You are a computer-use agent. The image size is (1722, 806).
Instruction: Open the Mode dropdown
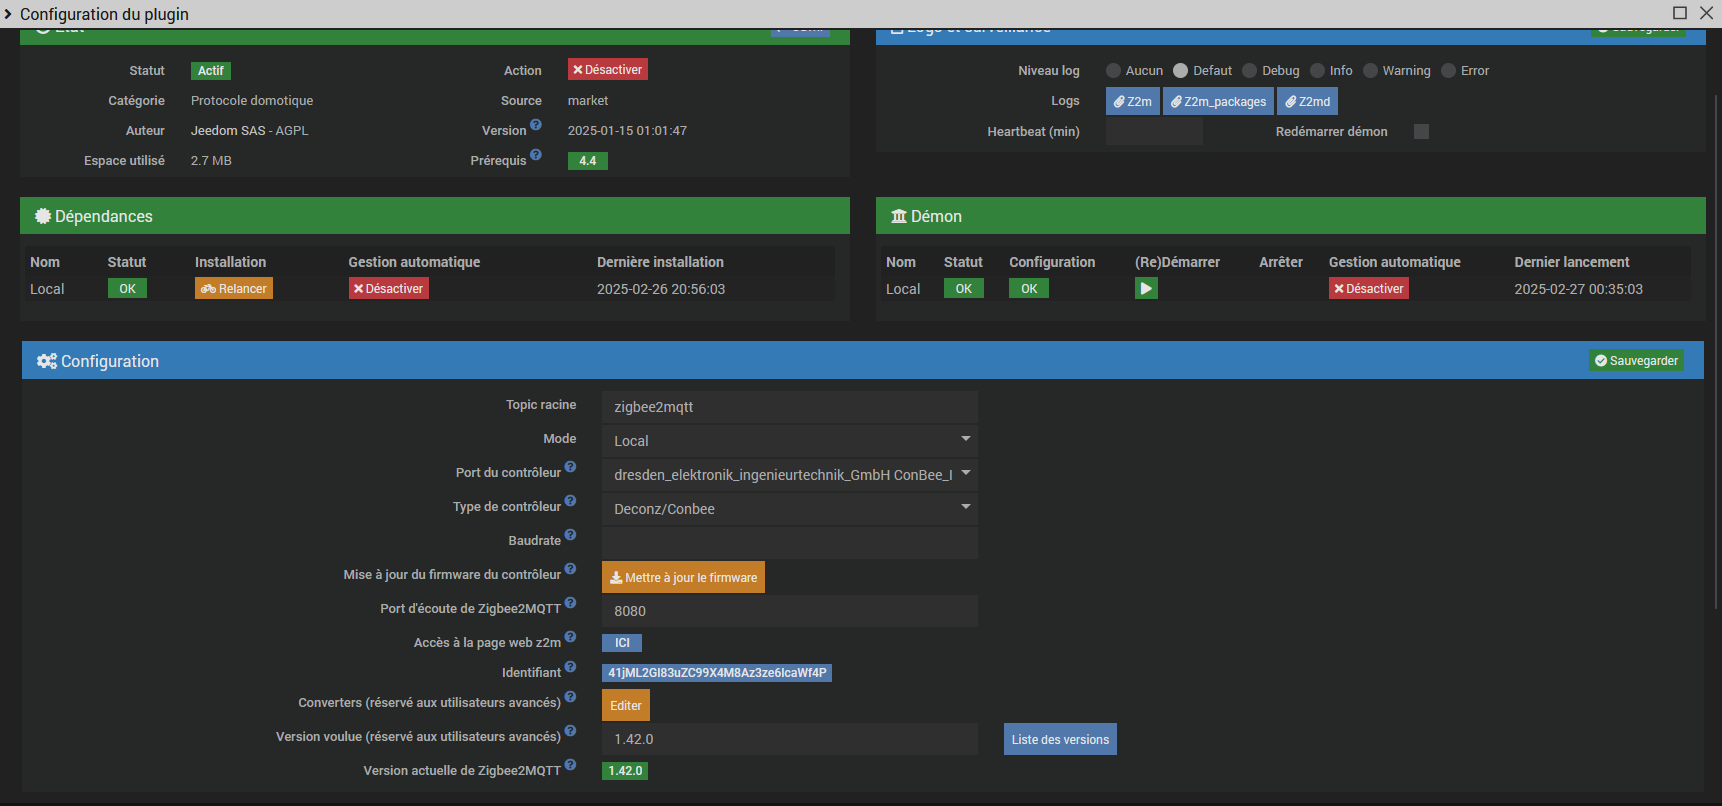pos(789,441)
